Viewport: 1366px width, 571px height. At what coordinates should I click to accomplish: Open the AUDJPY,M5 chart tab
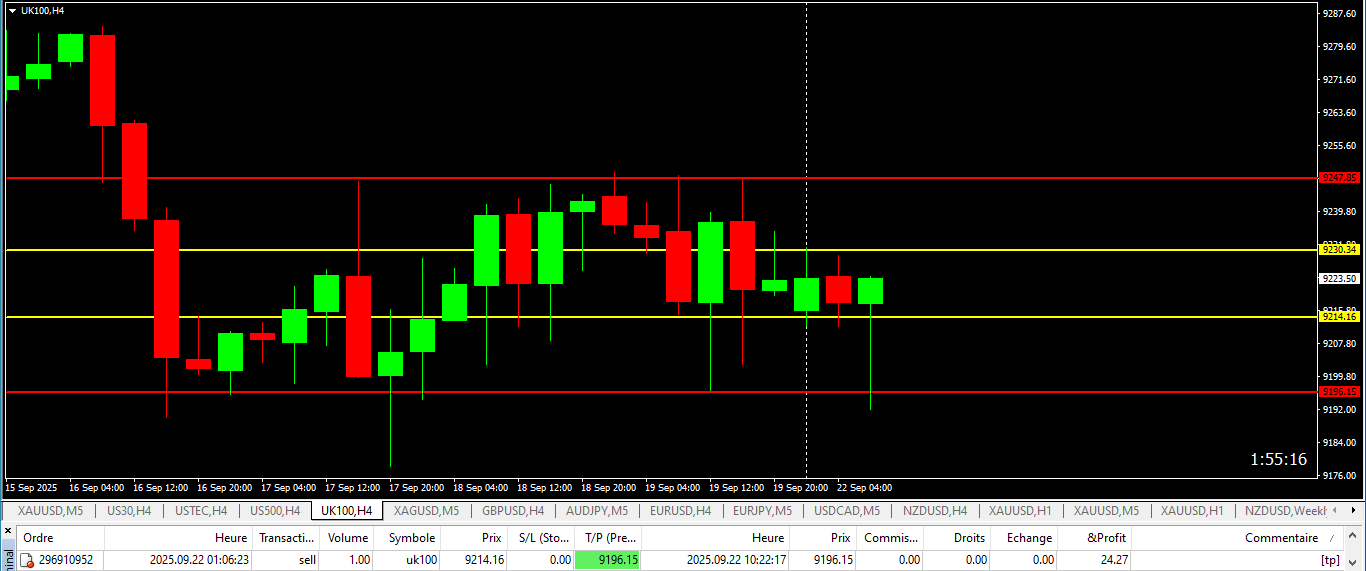point(597,511)
